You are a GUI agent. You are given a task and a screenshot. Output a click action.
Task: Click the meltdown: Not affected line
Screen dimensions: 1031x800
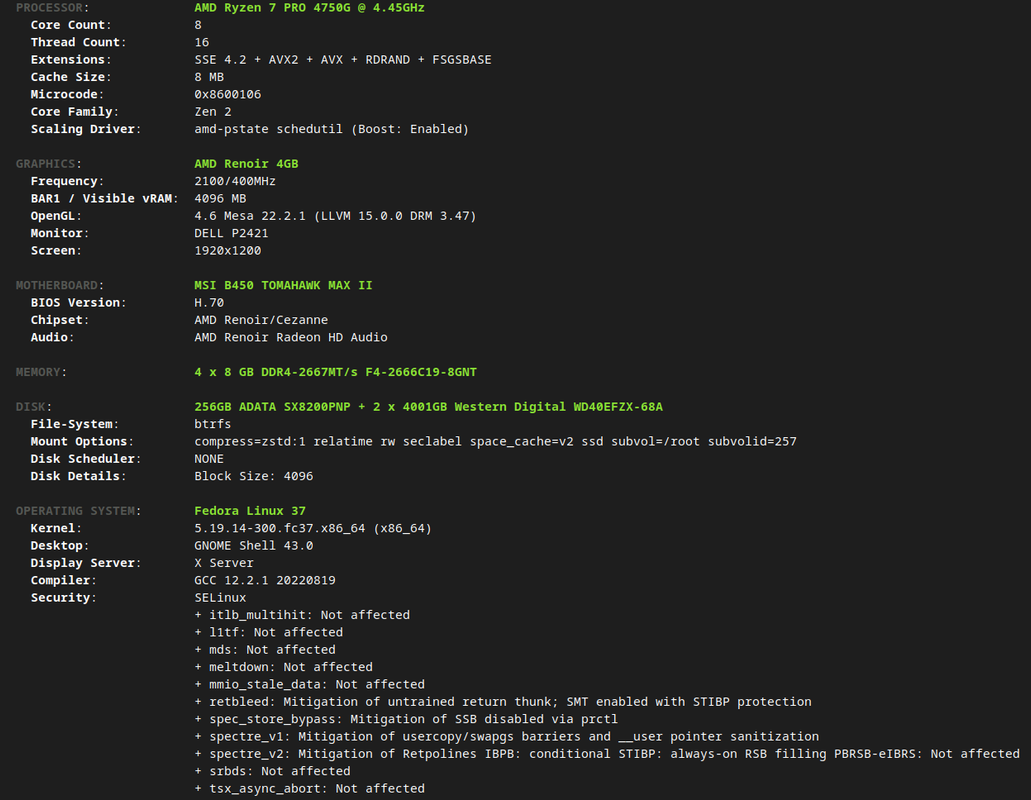(x=283, y=667)
